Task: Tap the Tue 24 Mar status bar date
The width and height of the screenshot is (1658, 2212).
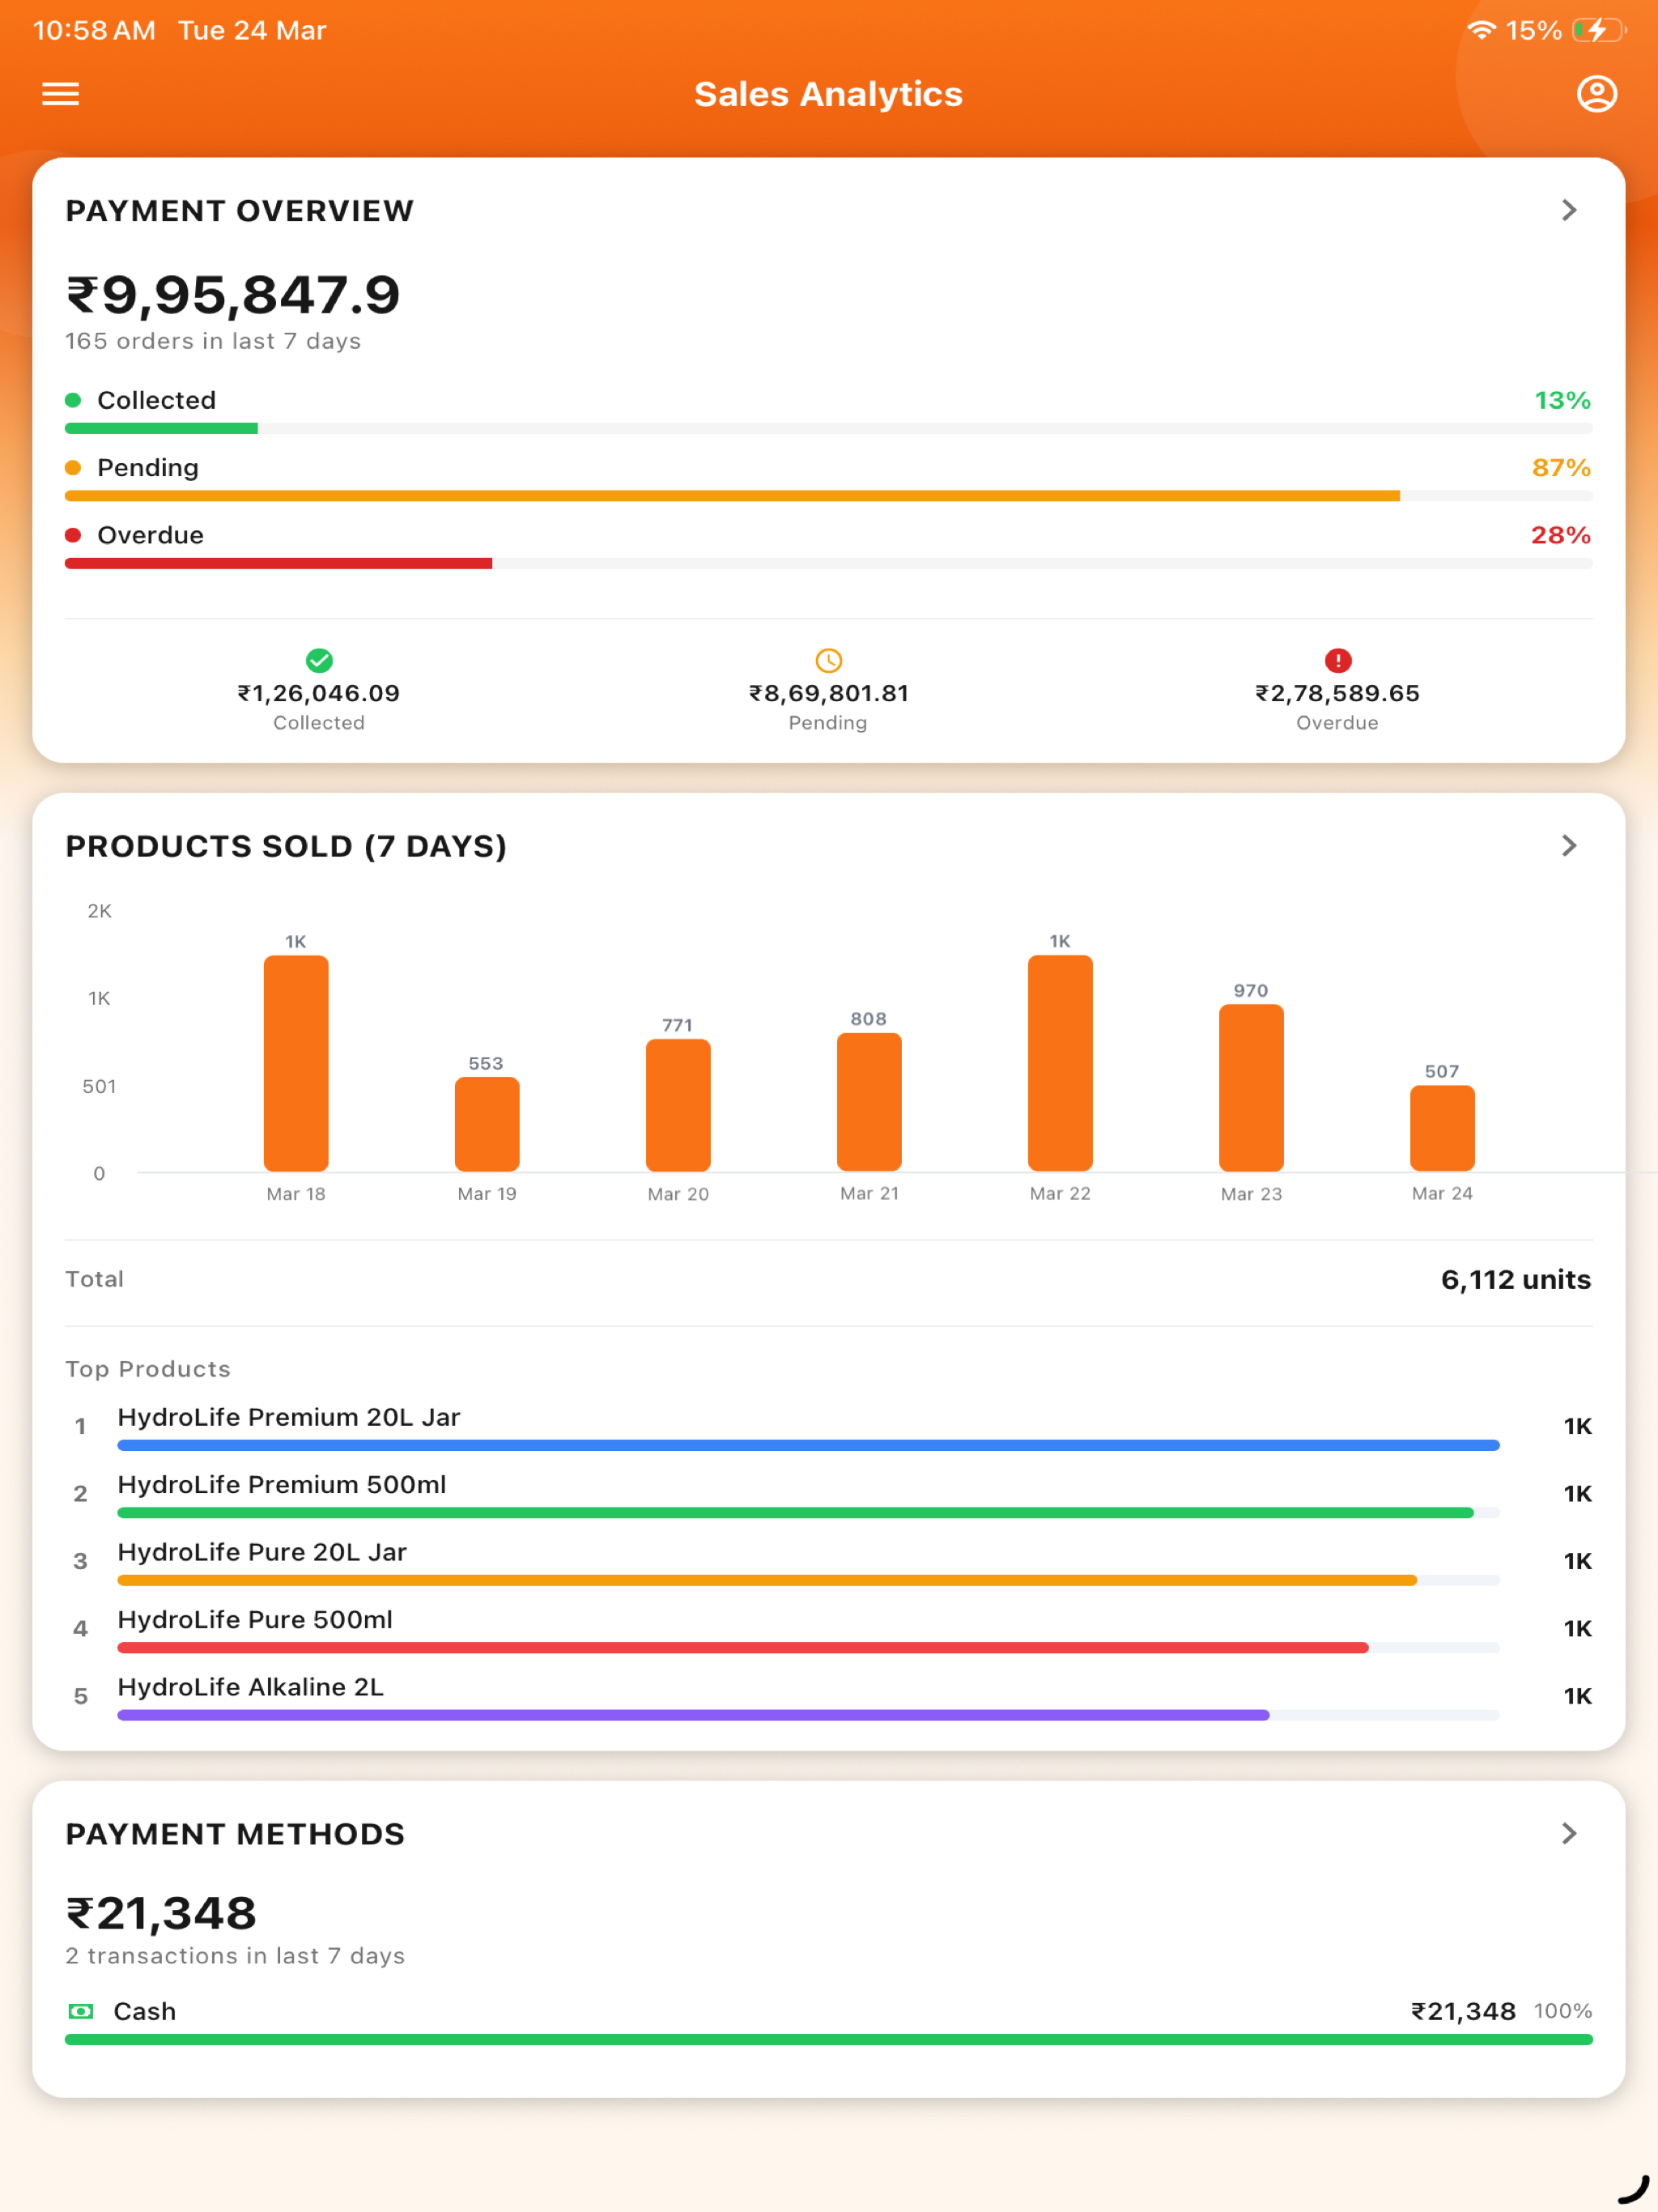Action: 252,30
